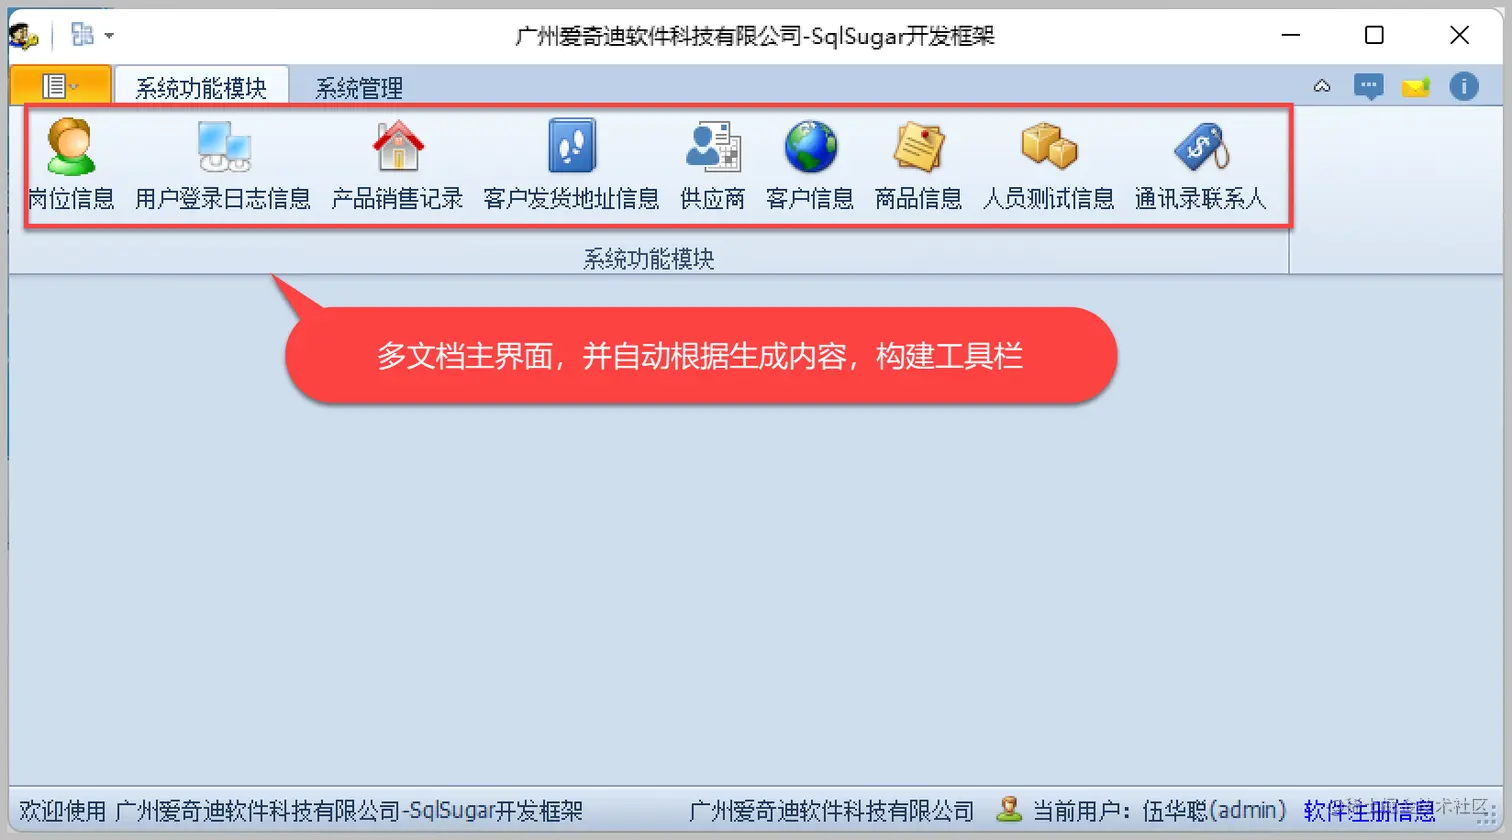Open the 人员测试信息 module
The height and width of the screenshot is (840, 1512).
(1048, 165)
